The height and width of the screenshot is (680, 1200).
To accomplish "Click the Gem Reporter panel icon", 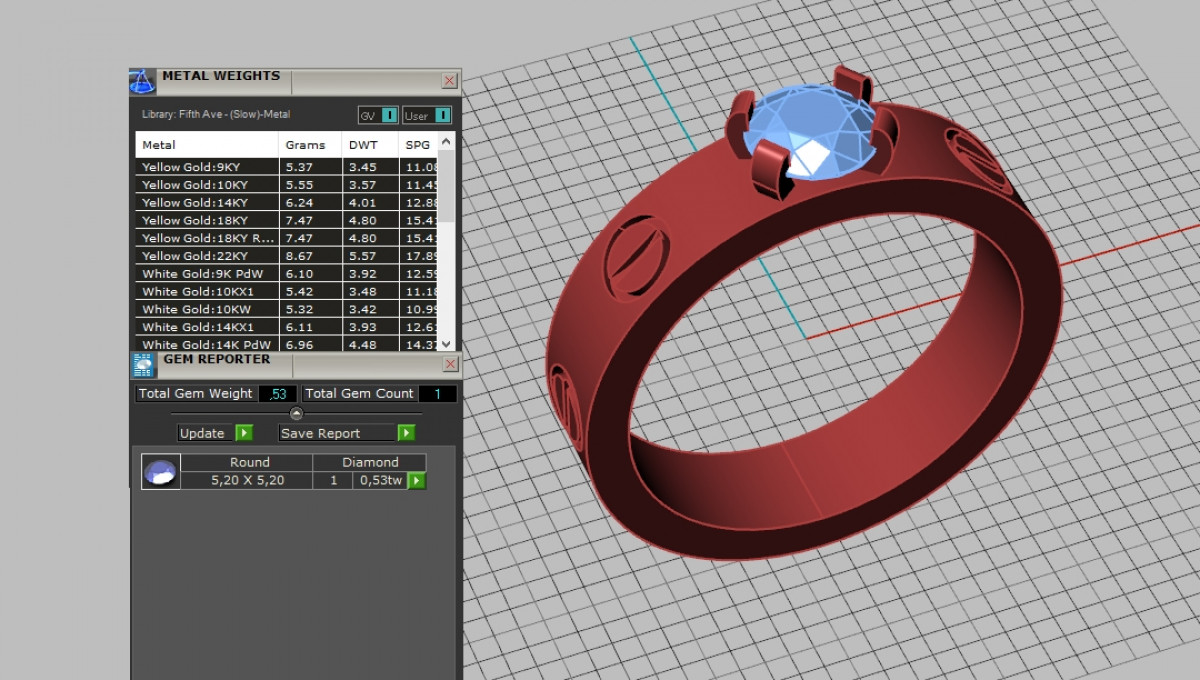I will coord(143,364).
